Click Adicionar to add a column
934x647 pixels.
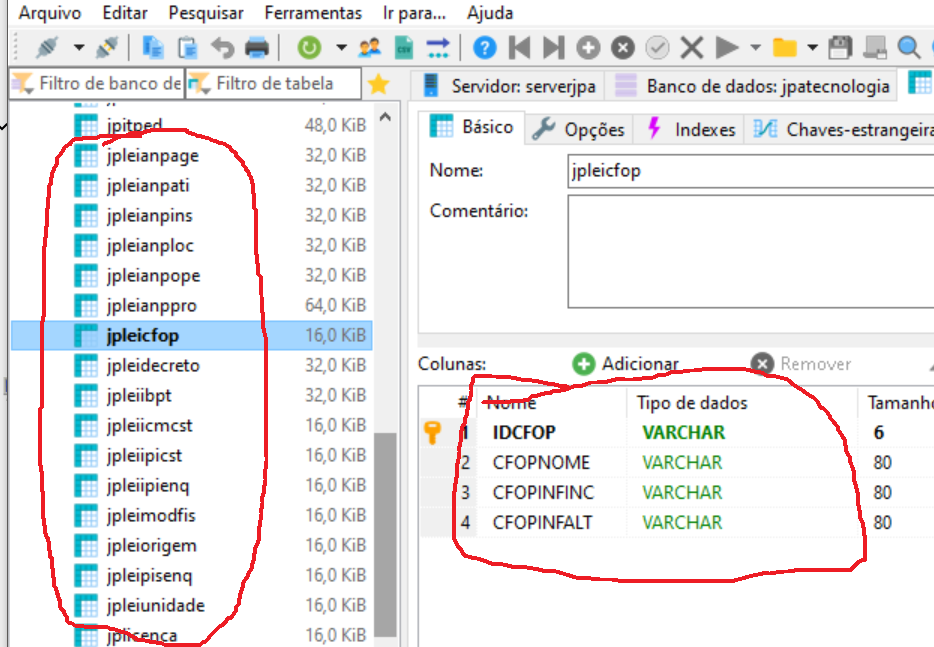(625, 363)
